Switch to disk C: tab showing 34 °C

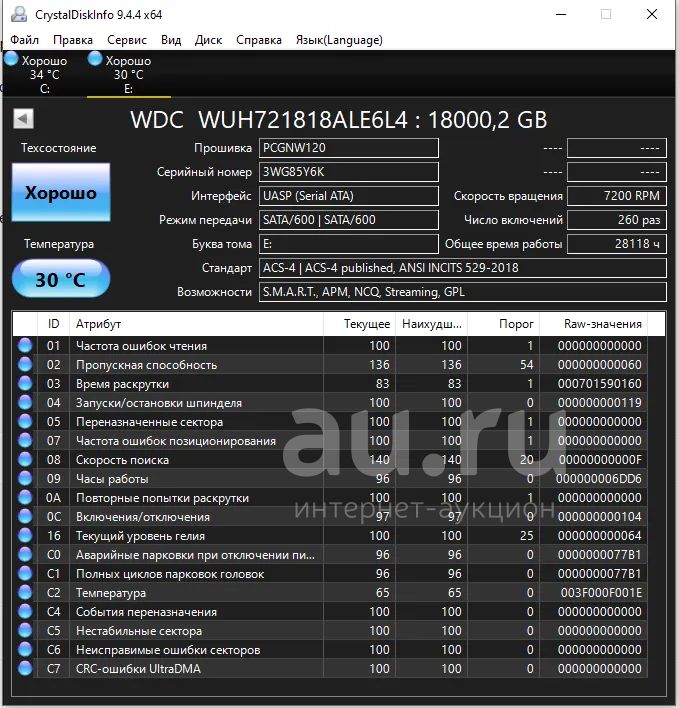pos(45,75)
